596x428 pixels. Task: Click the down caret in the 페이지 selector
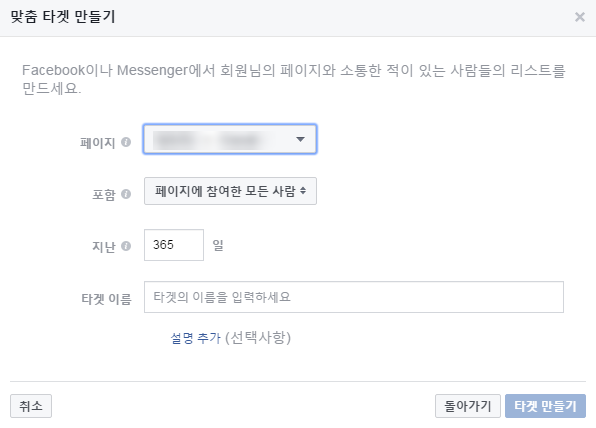(300, 139)
